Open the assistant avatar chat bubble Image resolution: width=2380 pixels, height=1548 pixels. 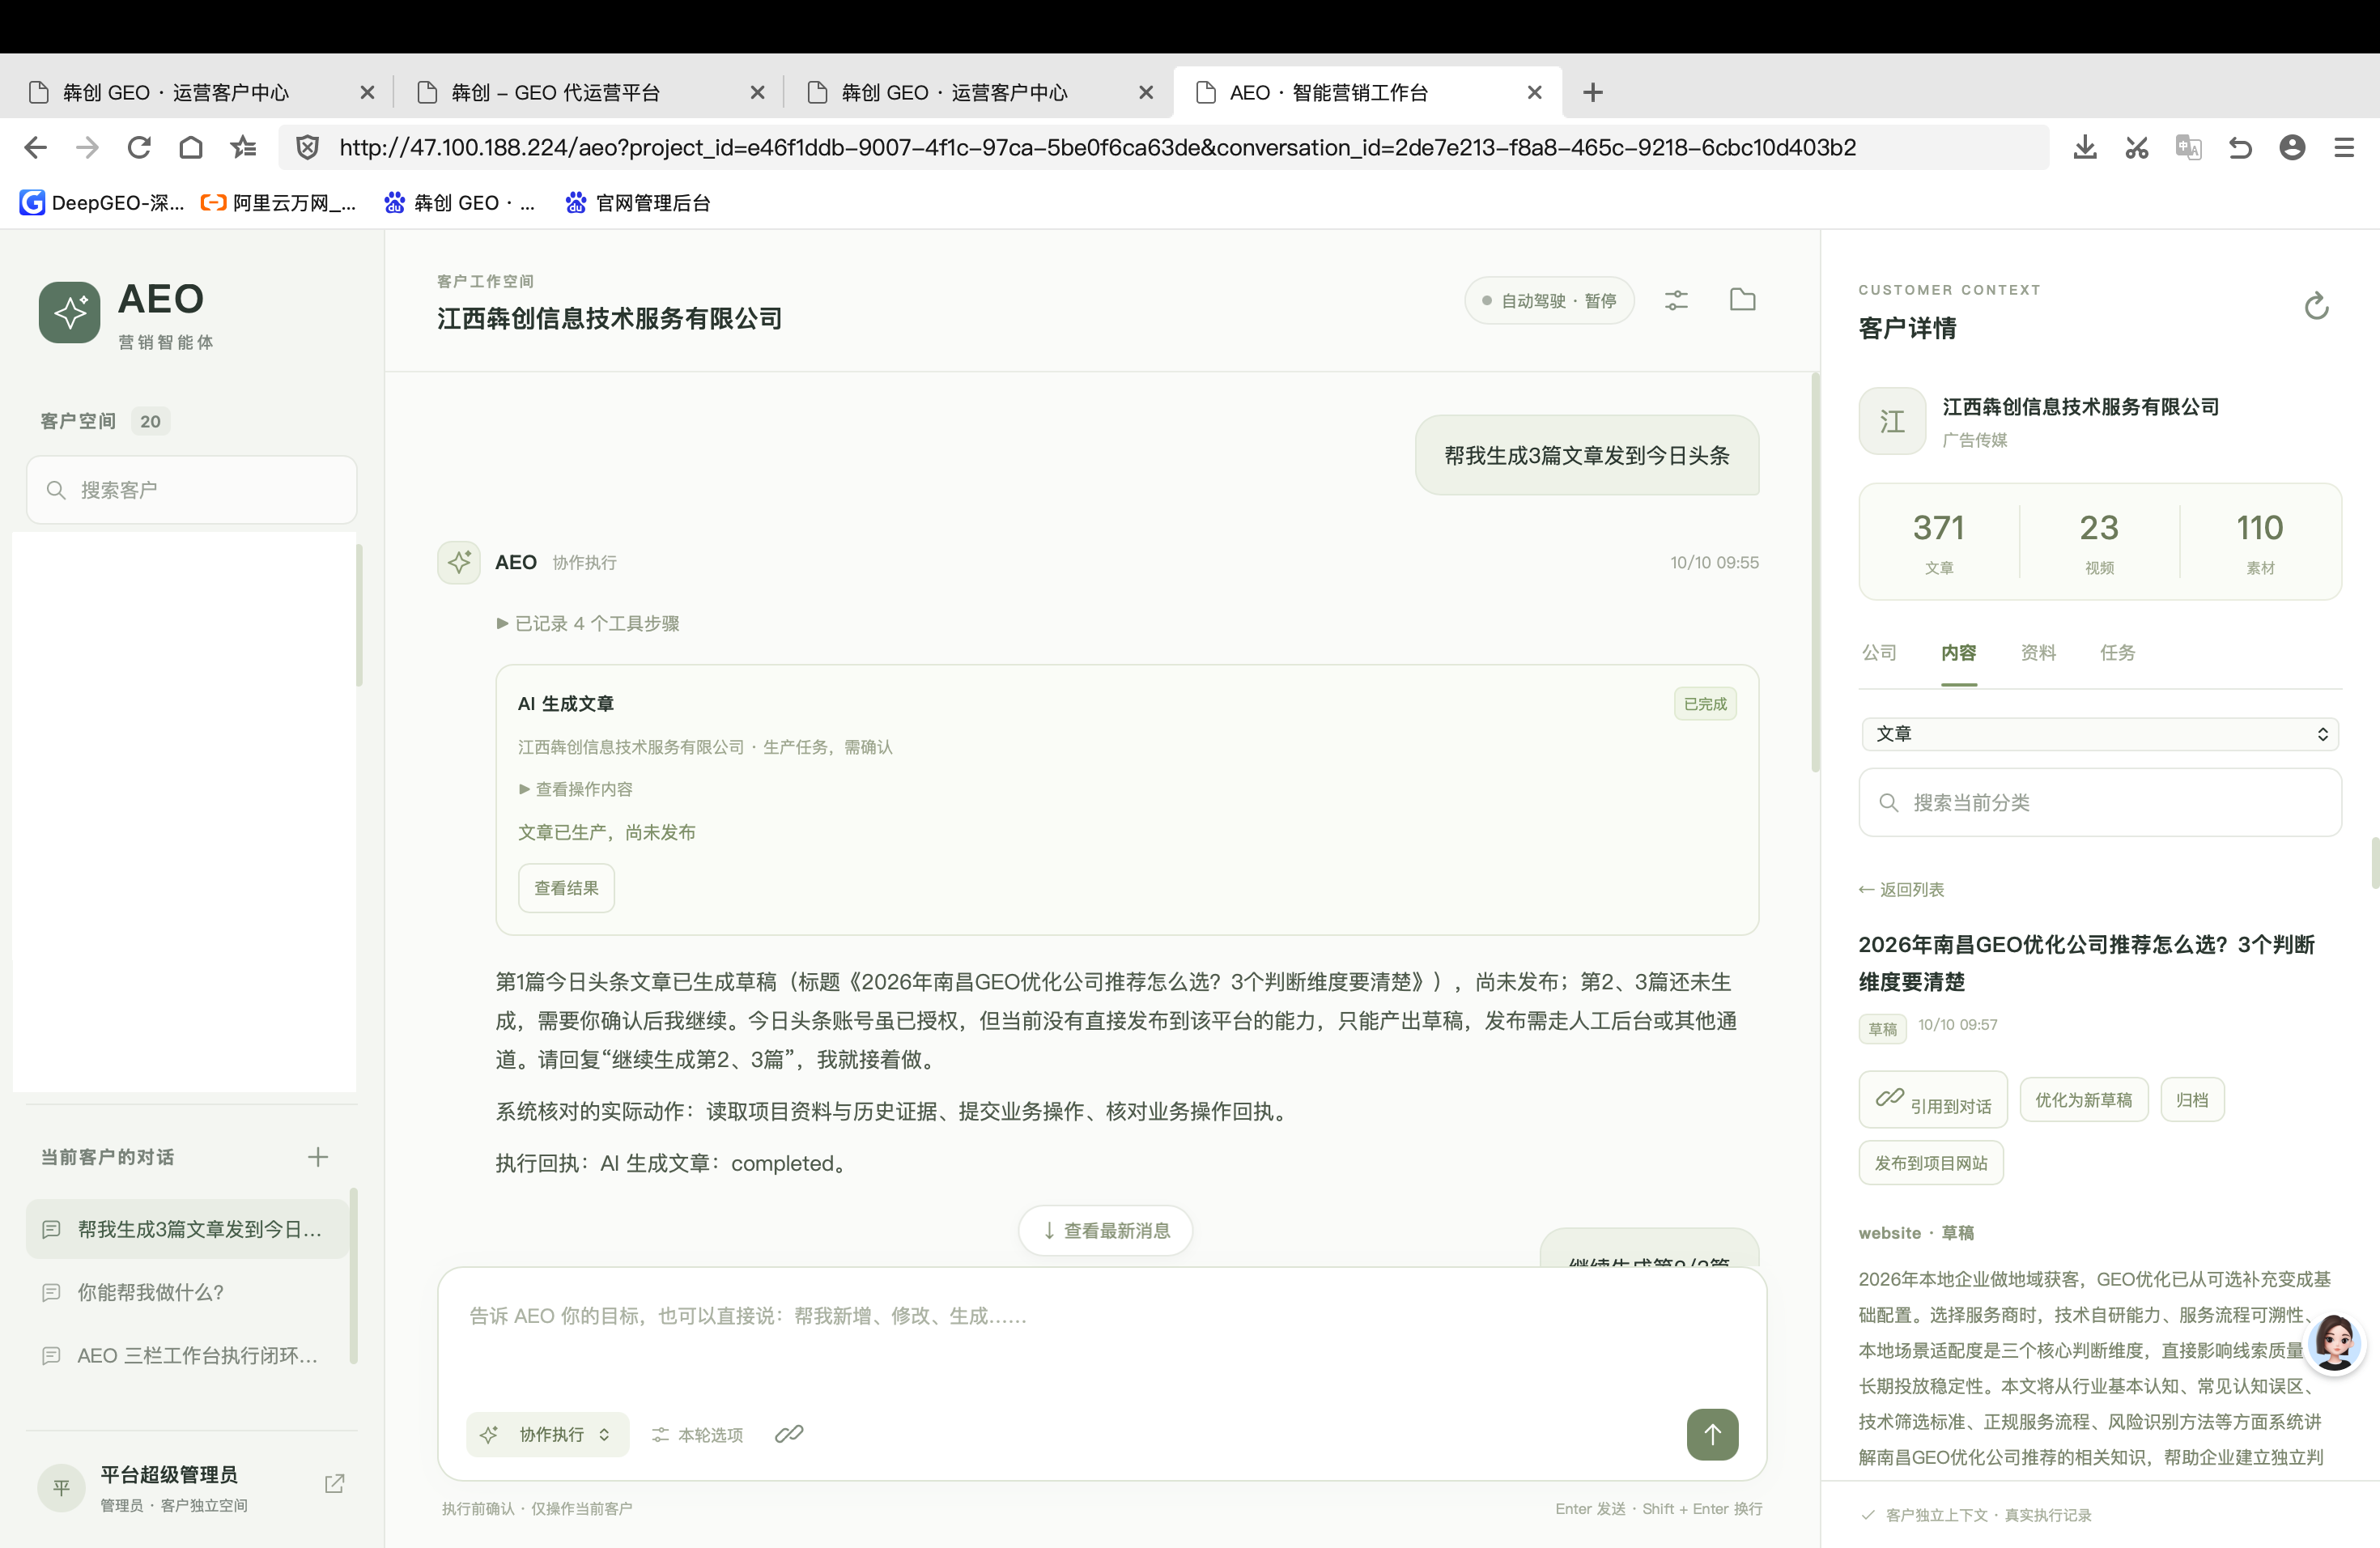2335,1343
